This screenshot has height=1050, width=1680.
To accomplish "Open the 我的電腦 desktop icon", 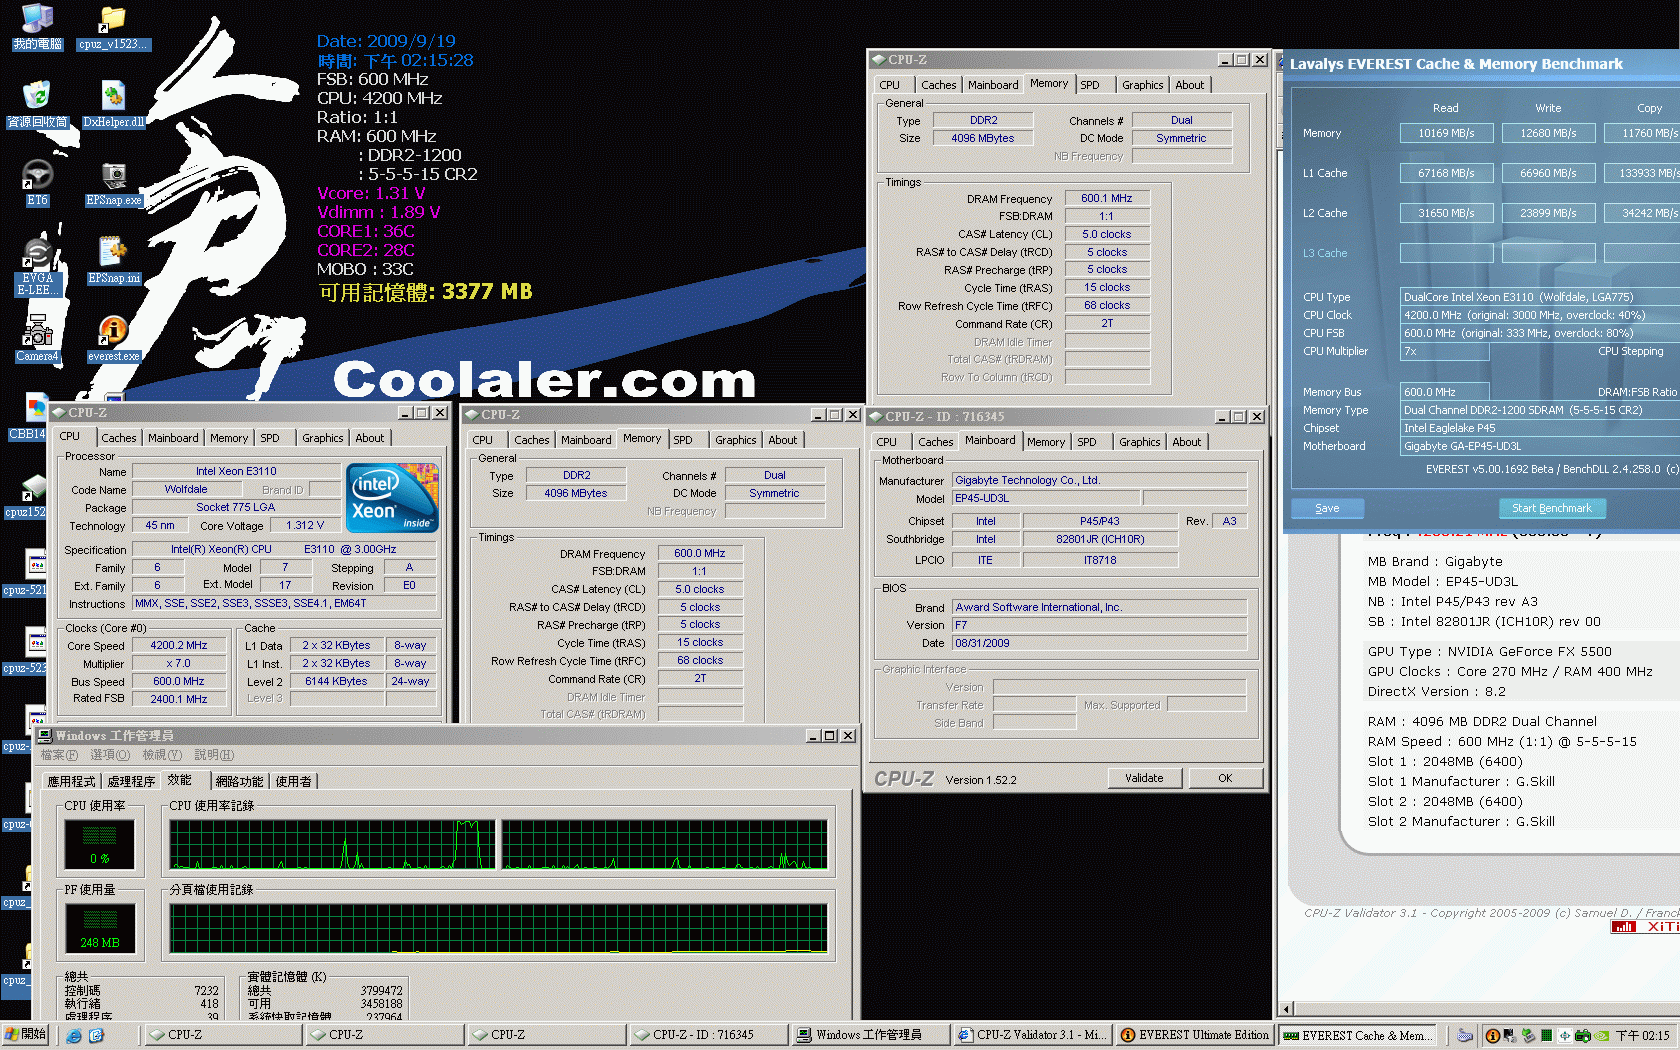I will tap(37, 26).
